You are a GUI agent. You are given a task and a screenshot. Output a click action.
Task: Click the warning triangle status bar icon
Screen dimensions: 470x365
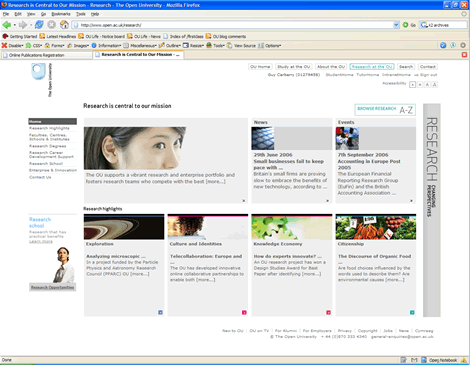(x=464, y=360)
